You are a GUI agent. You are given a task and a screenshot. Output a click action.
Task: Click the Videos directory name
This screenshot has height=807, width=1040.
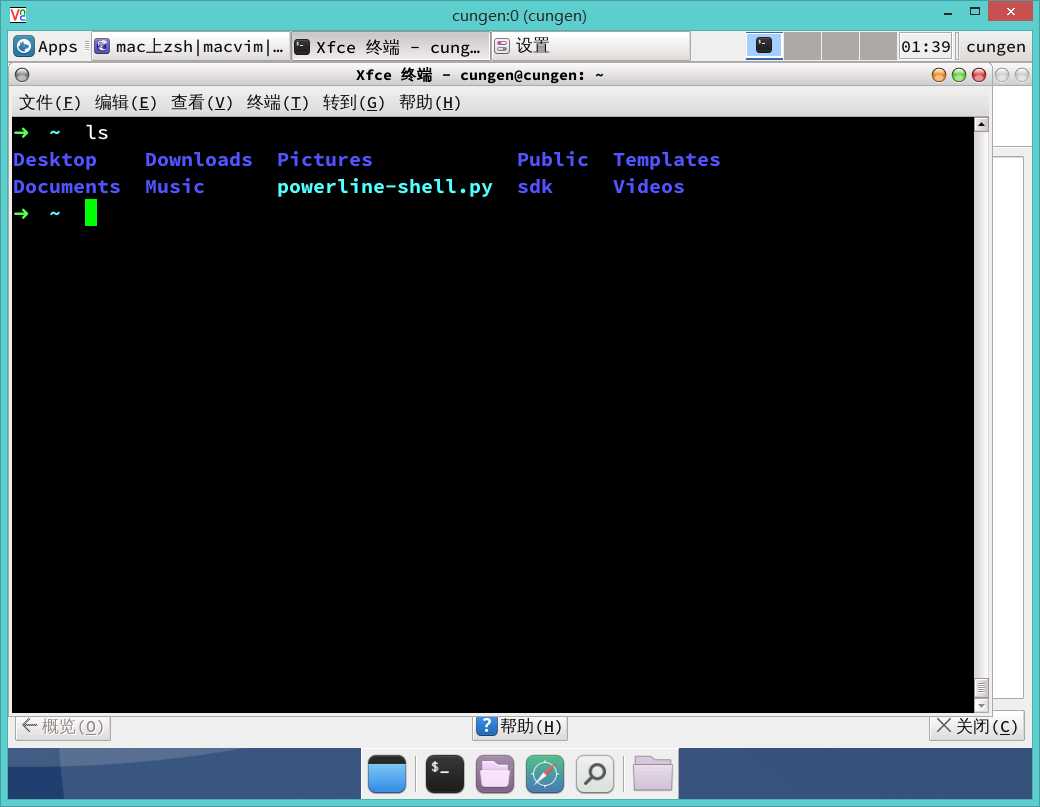[649, 187]
